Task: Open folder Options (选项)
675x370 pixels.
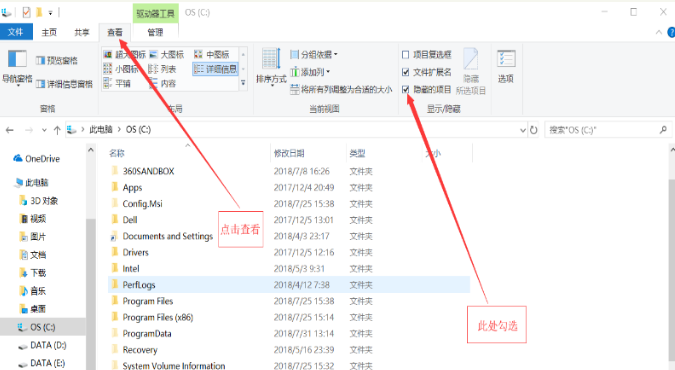Action: tap(506, 66)
